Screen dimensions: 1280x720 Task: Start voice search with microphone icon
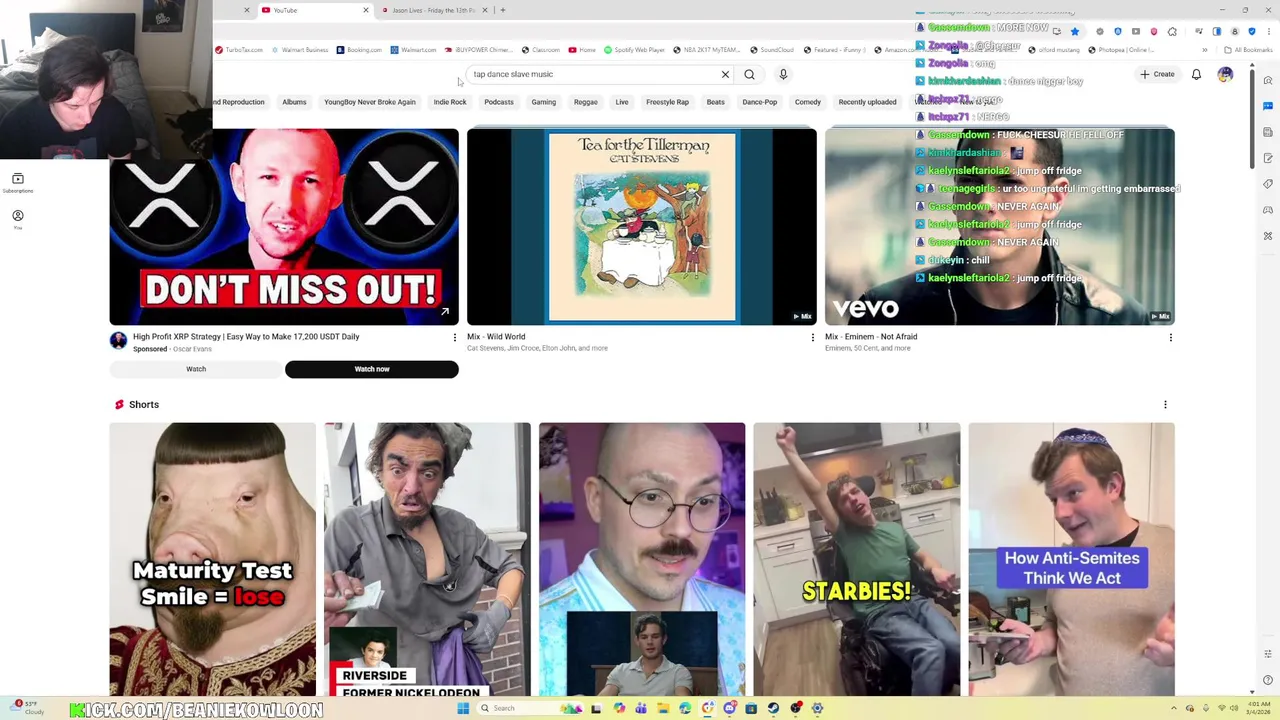(x=783, y=74)
